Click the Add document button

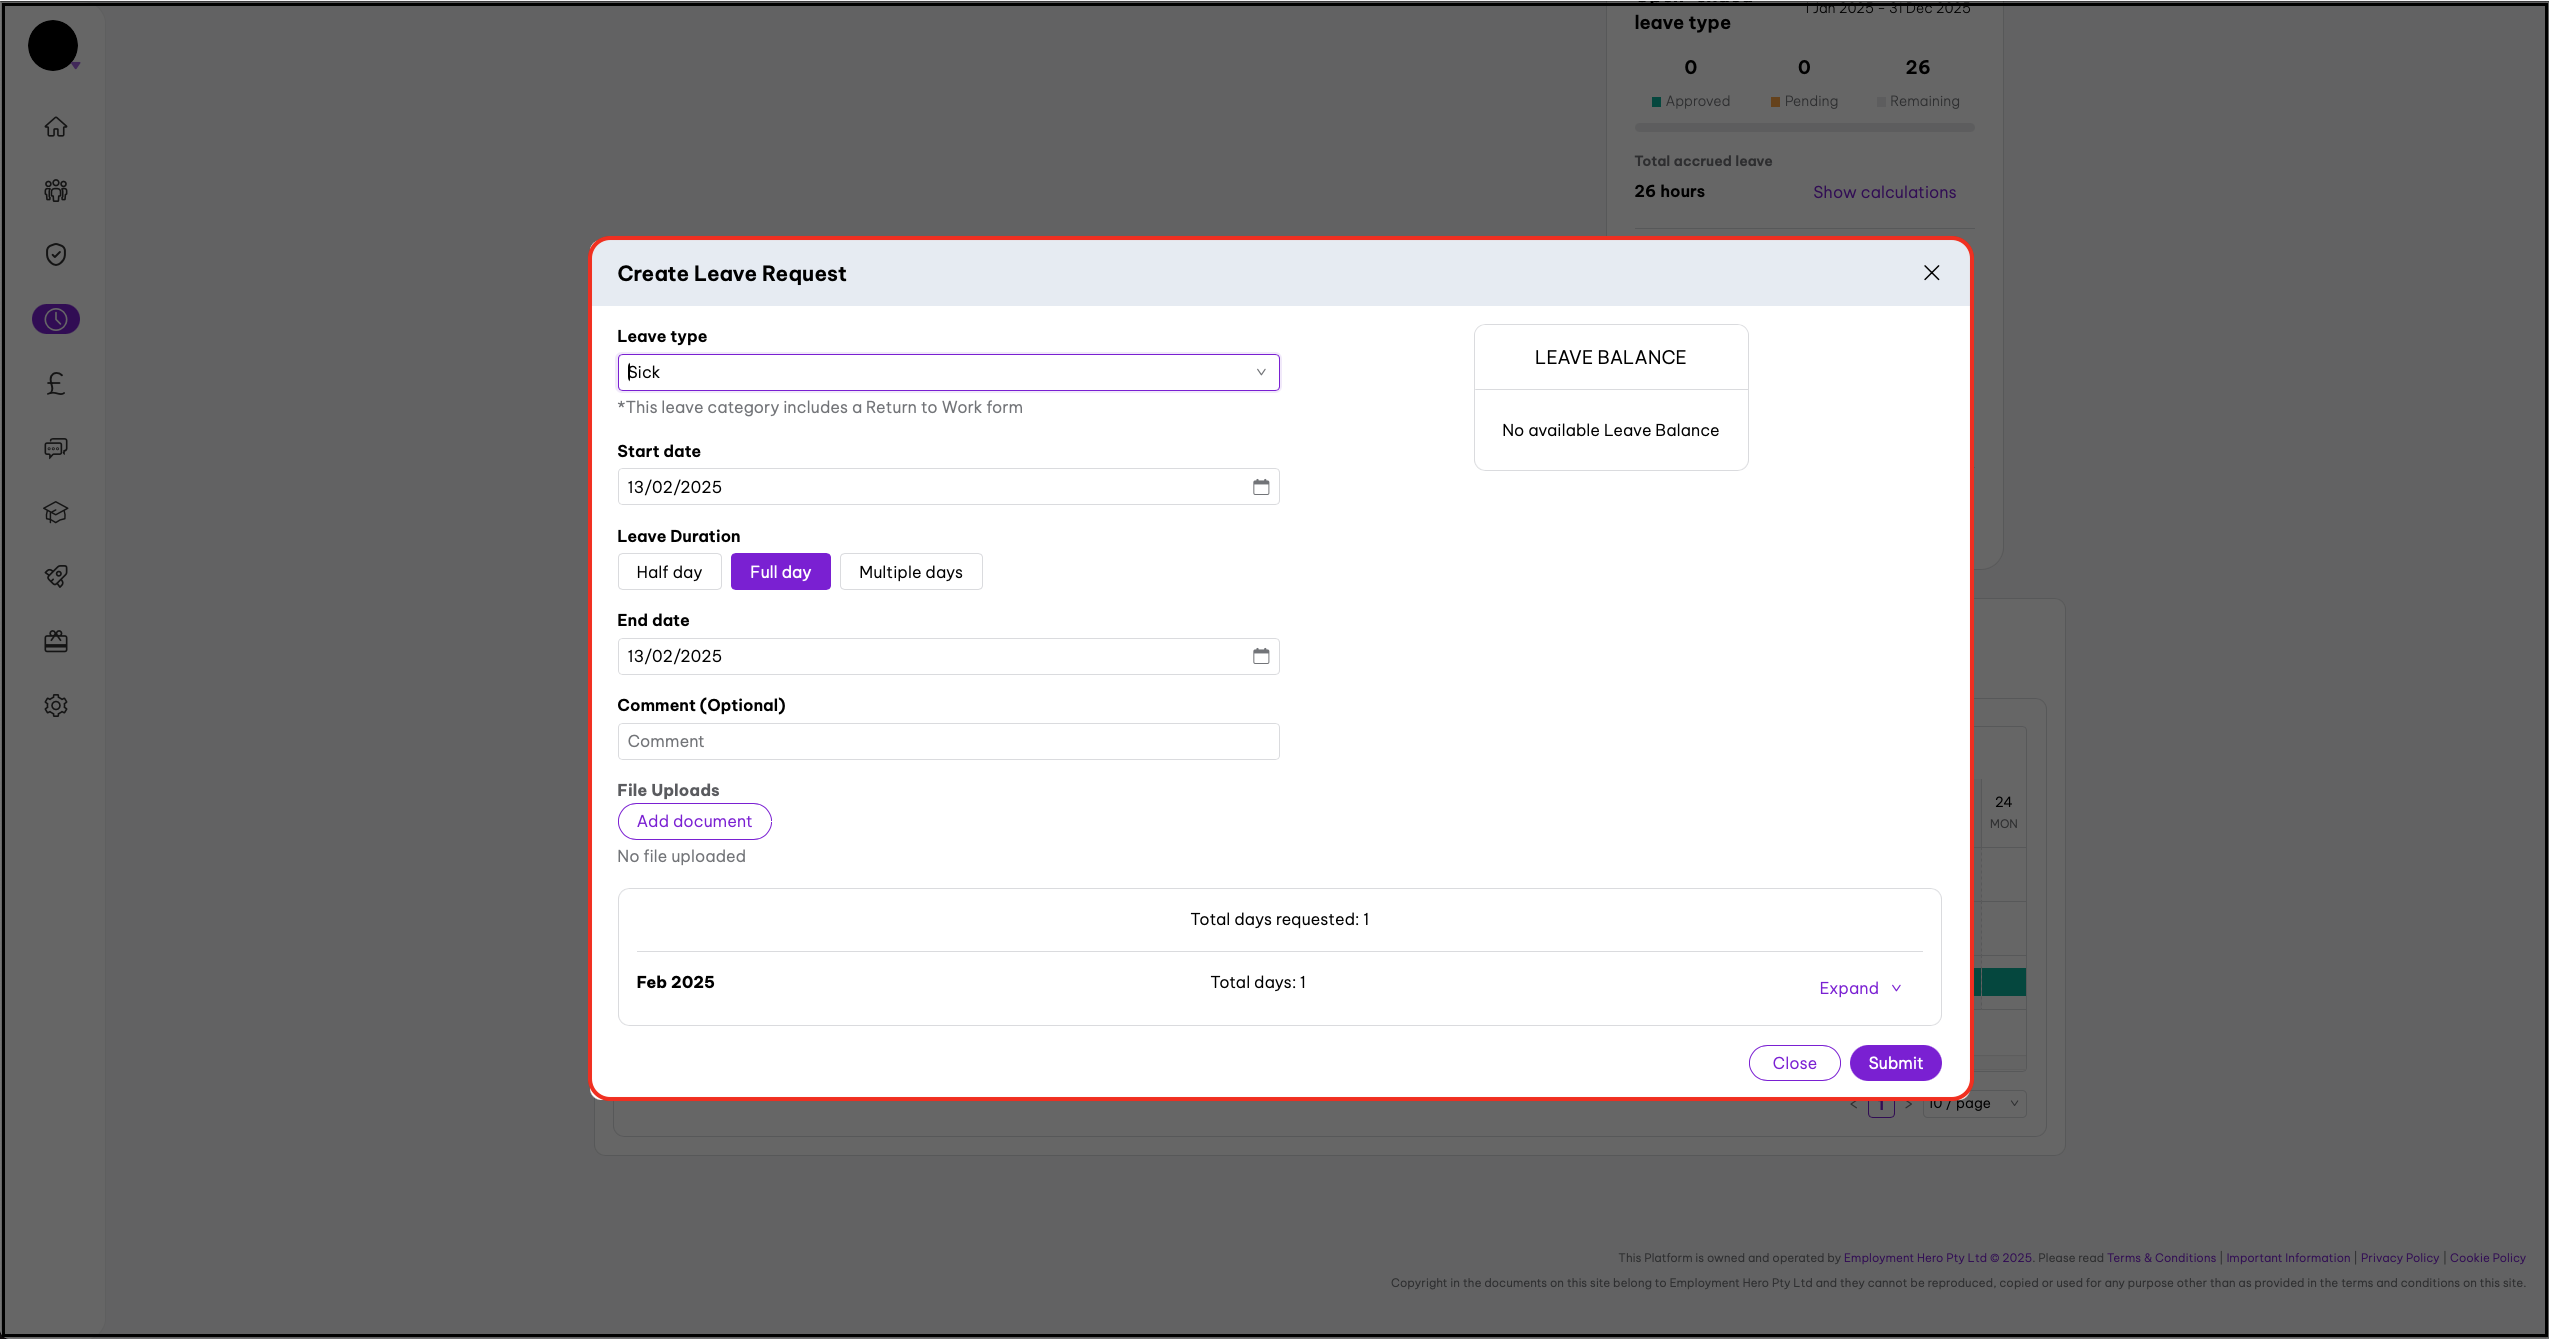694,821
